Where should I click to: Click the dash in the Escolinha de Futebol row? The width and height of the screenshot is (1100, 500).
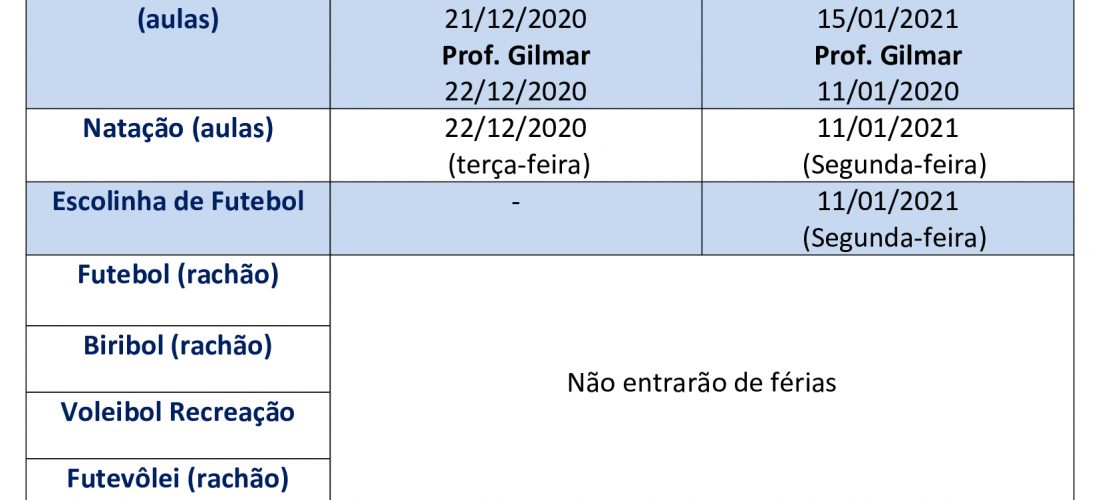click(516, 203)
